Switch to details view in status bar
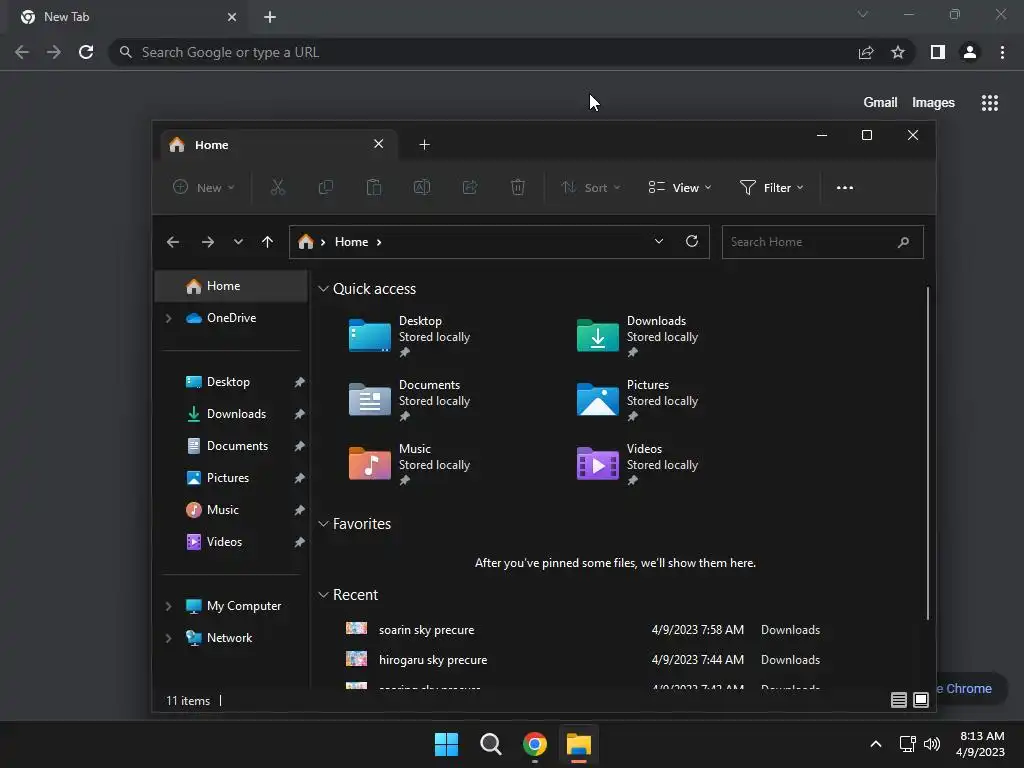The width and height of the screenshot is (1024, 768). pos(899,700)
